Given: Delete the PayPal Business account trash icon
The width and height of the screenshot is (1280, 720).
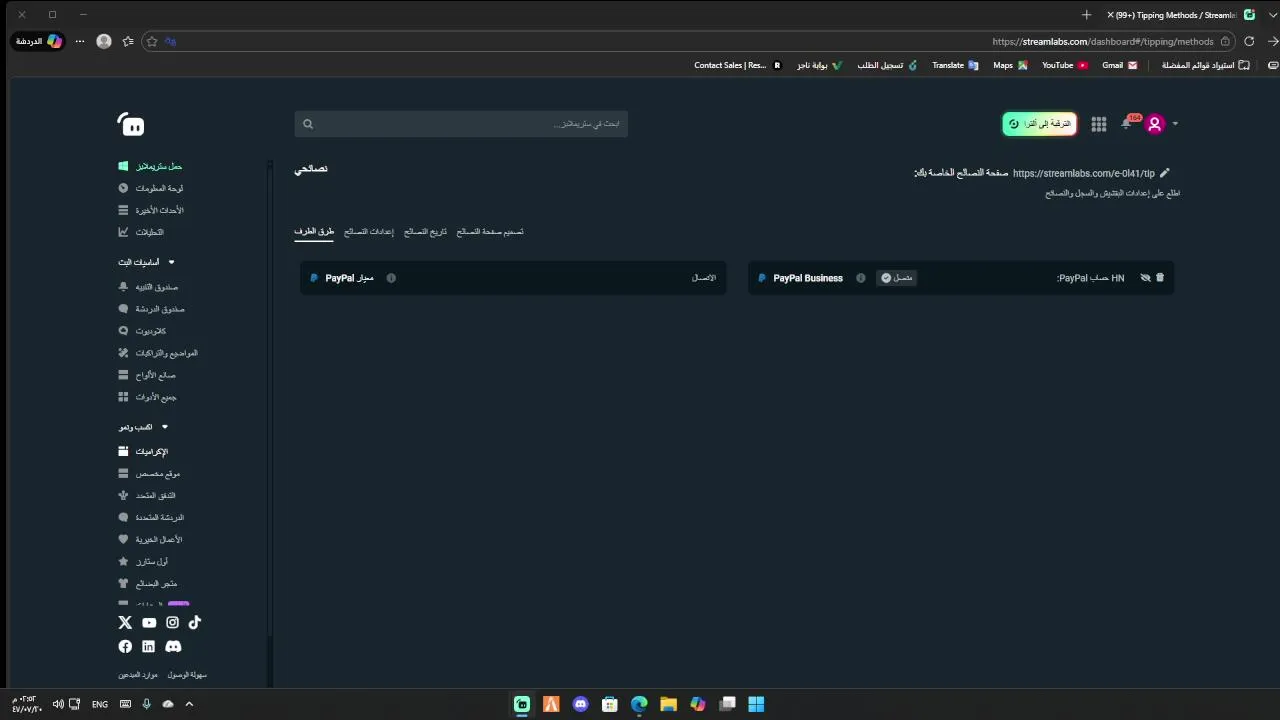Looking at the screenshot, I should [1160, 278].
